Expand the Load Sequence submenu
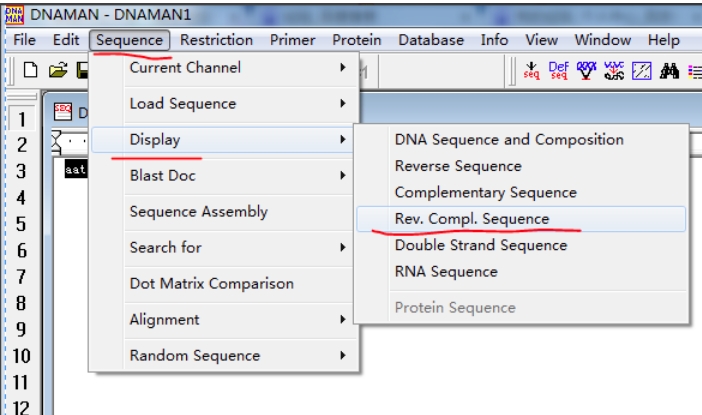The image size is (702, 415). [x=224, y=103]
